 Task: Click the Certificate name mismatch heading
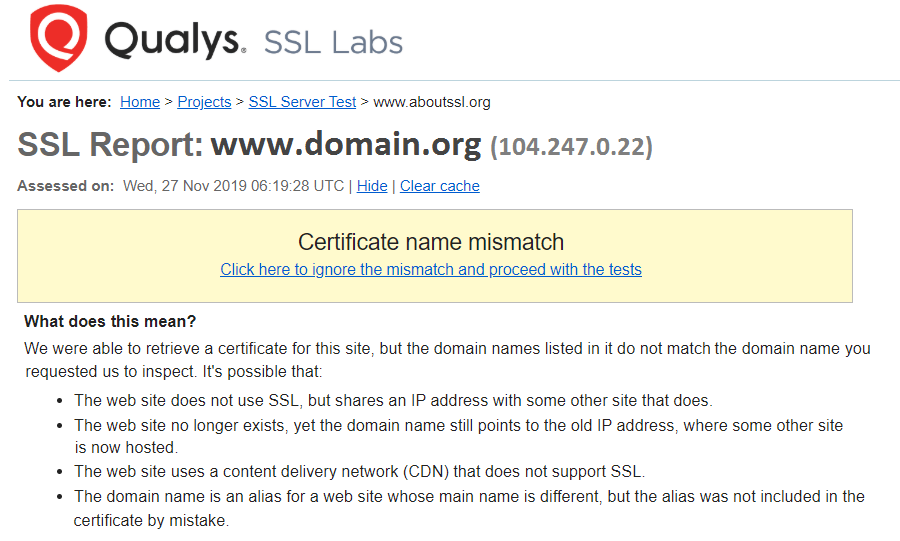point(431,242)
